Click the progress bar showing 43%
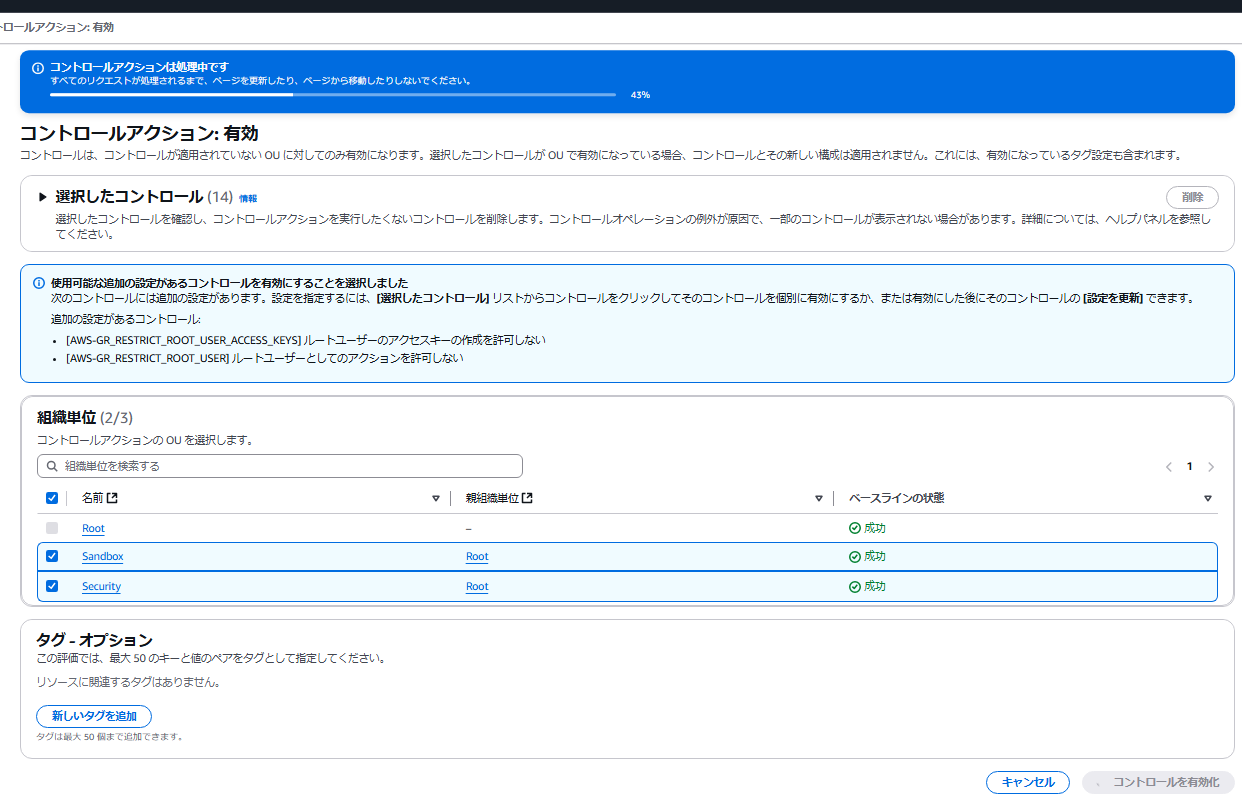Image resolution: width=1242 pixels, height=794 pixels. pyautogui.click(x=333, y=95)
